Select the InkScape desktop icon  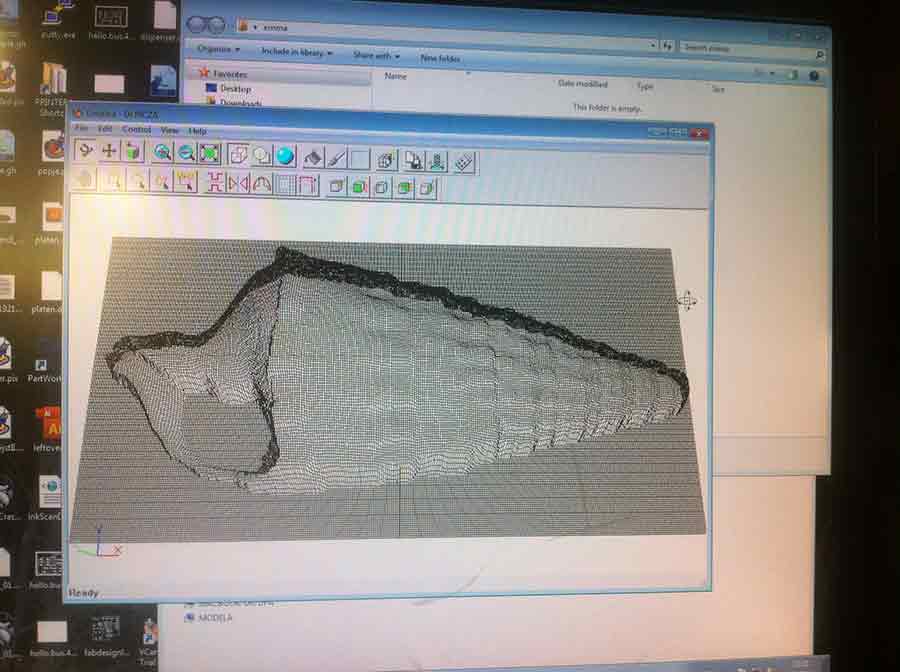[46, 498]
